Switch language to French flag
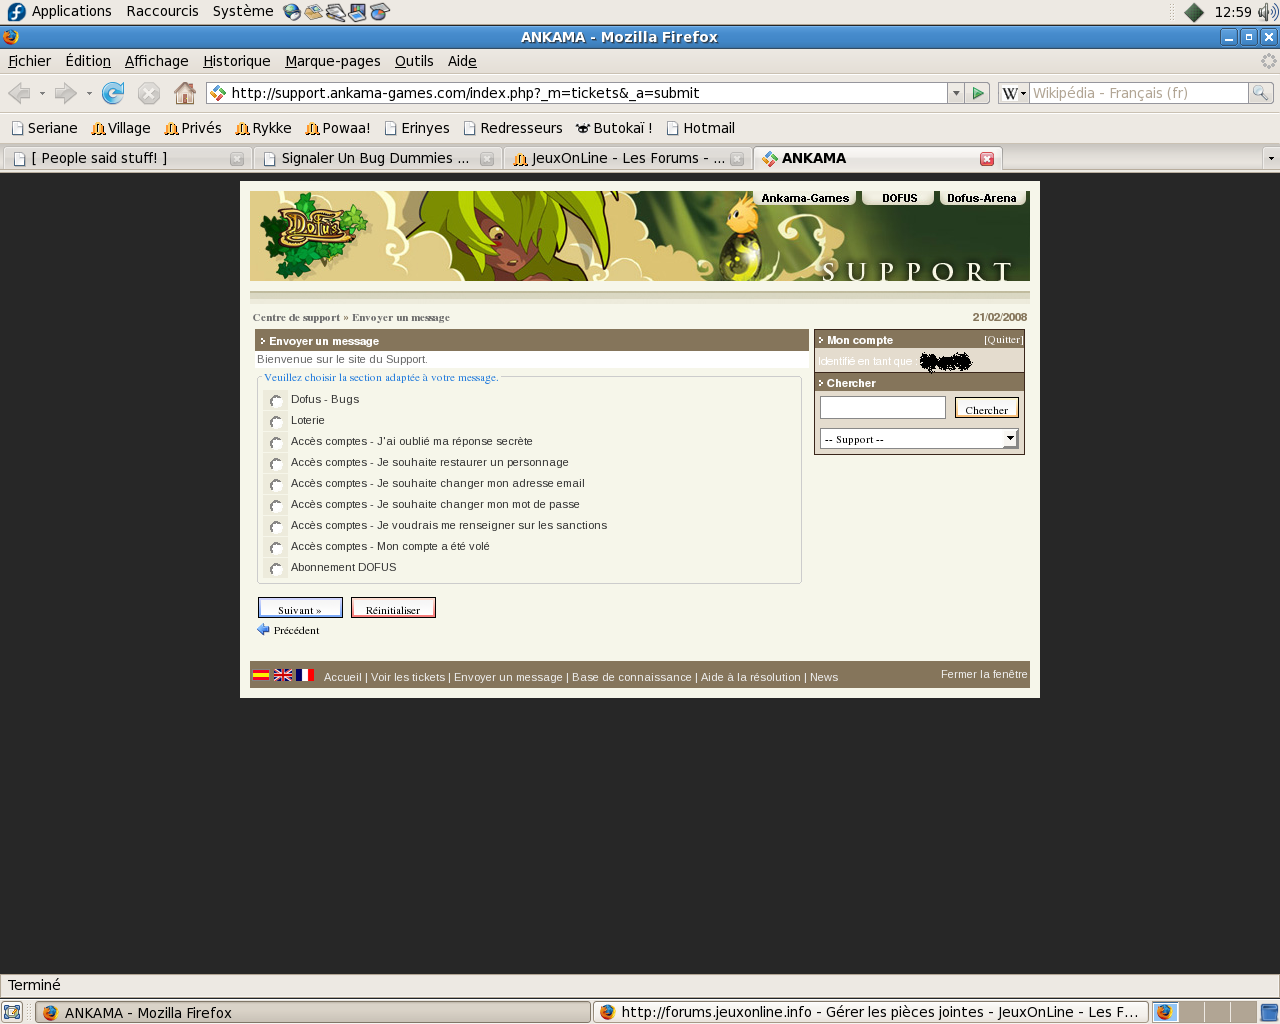Image resolution: width=1280 pixels, height=1024 pixels. click(x=305, y=675)
